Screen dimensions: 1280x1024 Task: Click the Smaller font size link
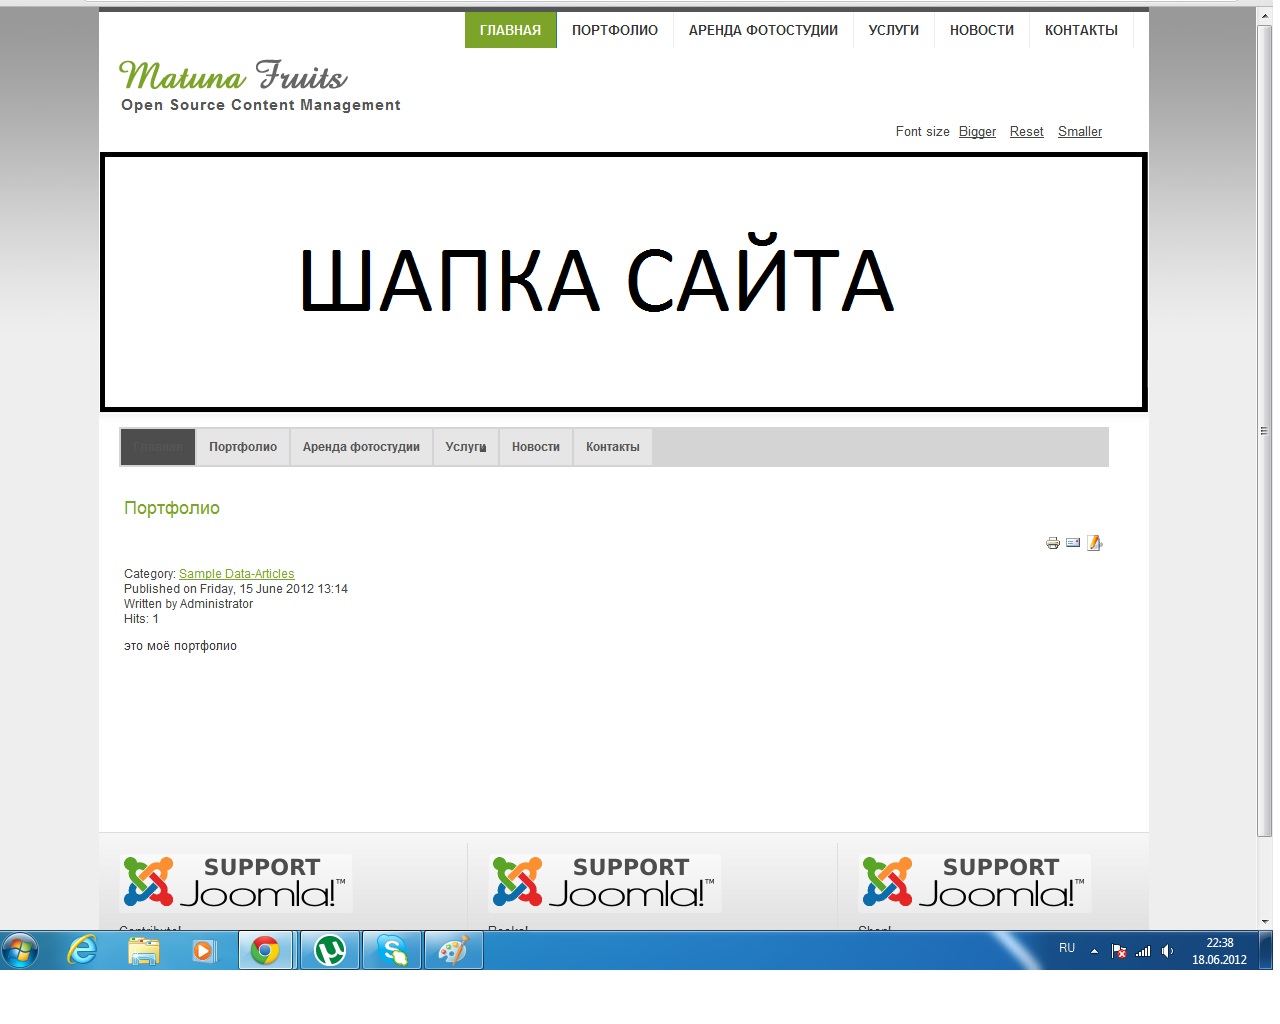point(1079,132)
